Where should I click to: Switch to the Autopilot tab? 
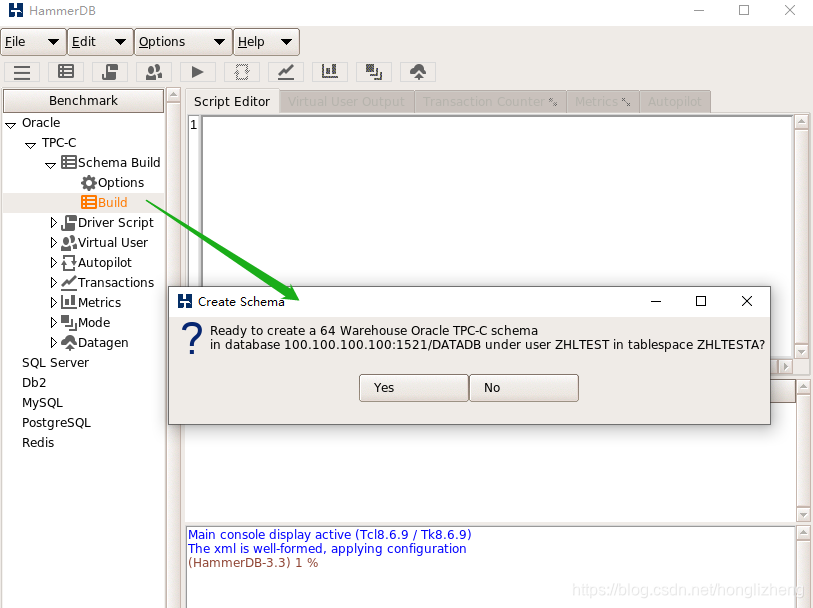(x=675, y=102)
